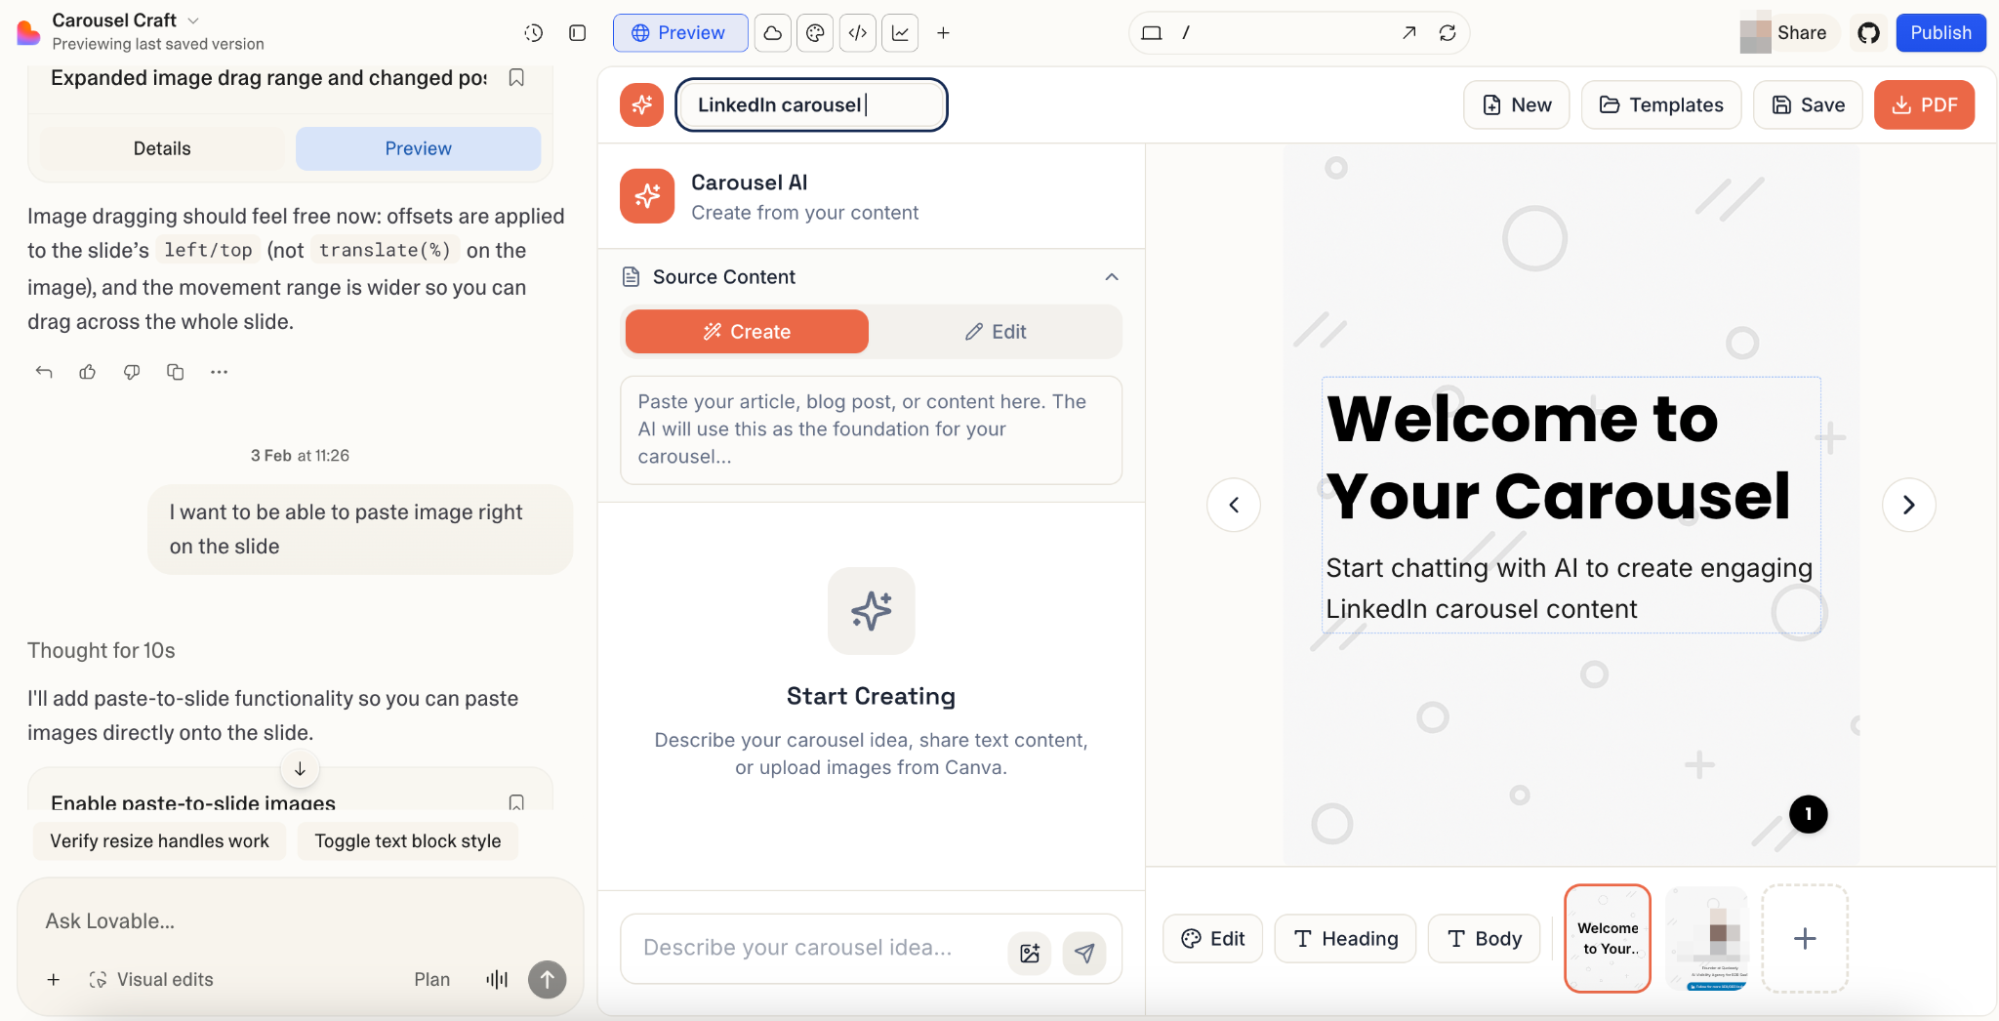Give thumbs up to the AI response
The image size is (1999, 1021).
click(x=87, y=371)
